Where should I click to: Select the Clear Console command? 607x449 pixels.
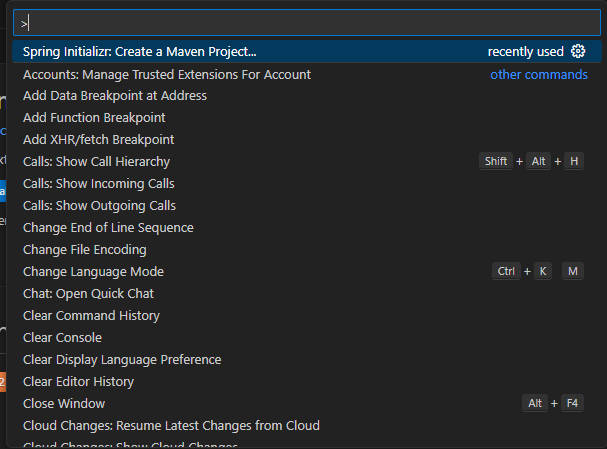(x=307, y=338)
